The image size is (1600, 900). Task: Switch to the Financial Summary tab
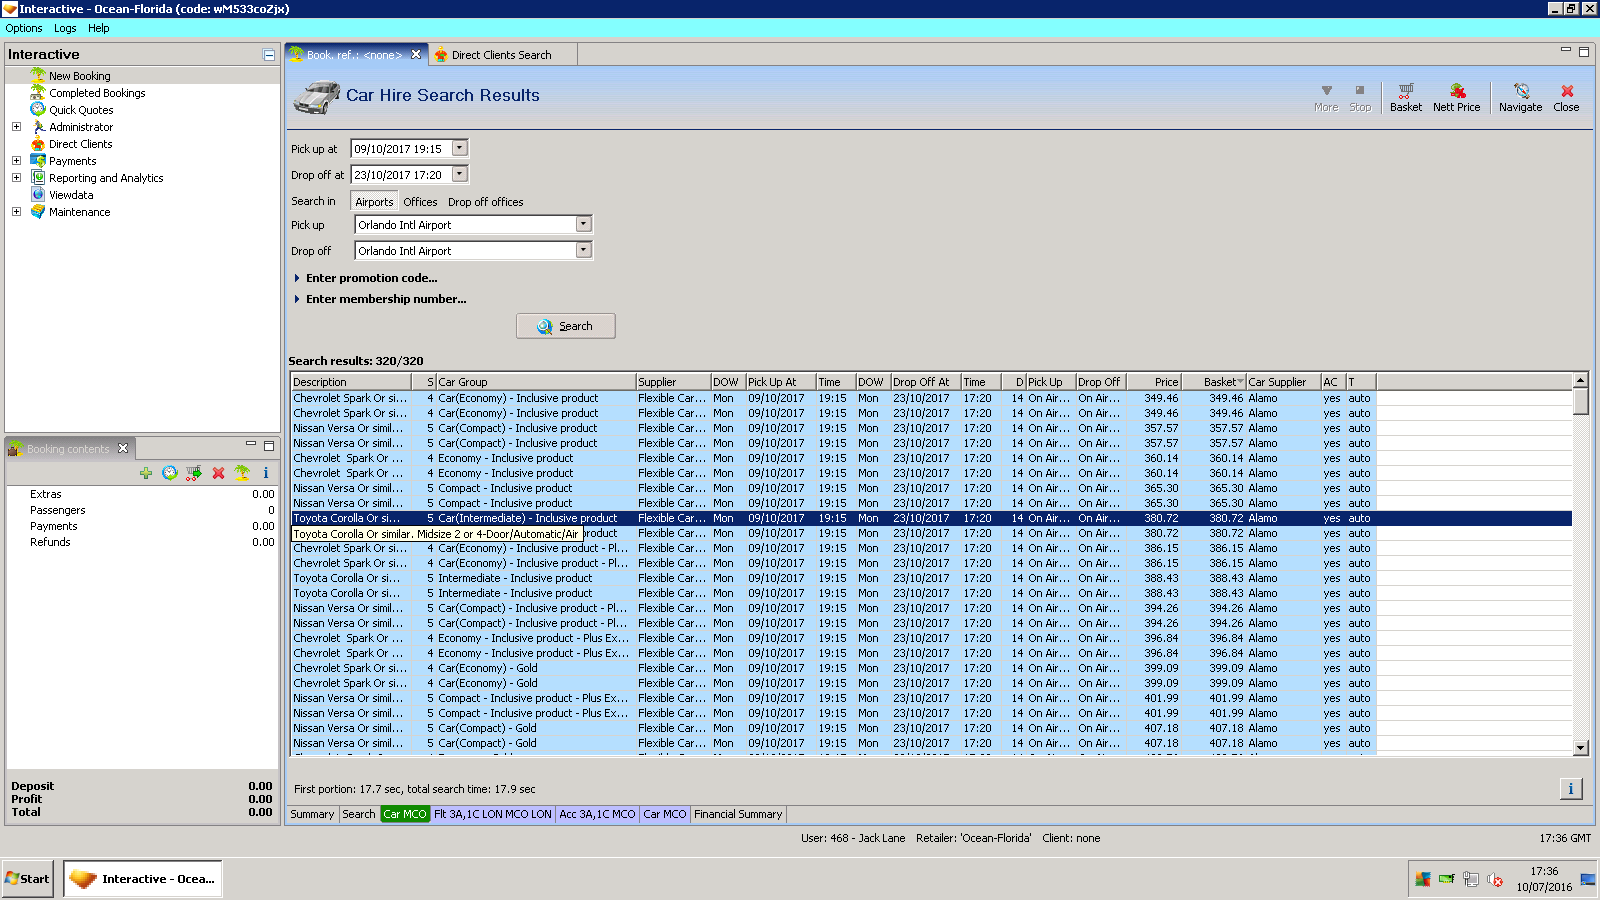point(738,814)
